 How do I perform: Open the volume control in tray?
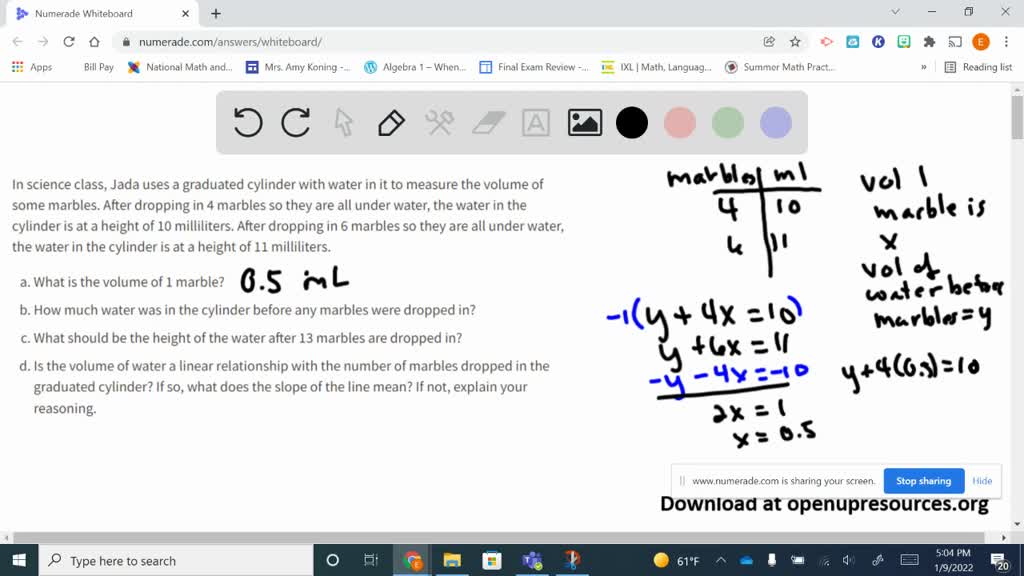click(848, 560)
